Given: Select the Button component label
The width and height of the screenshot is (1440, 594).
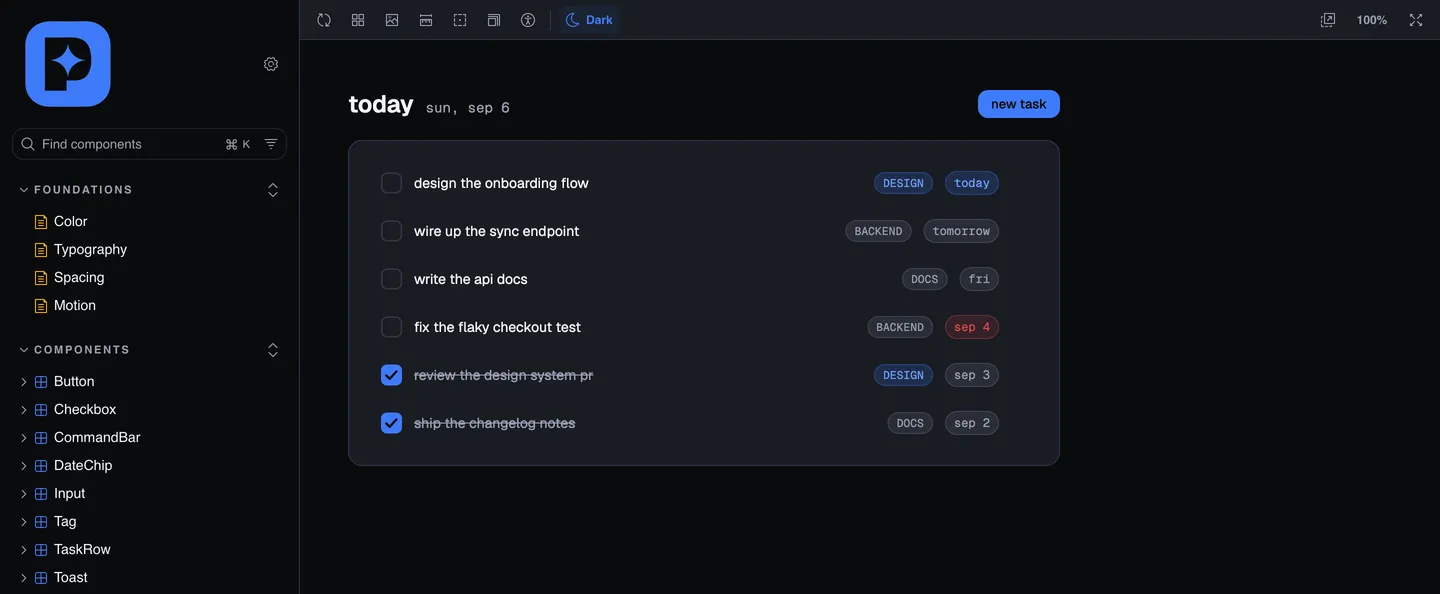Looking at the screenshot, I should coord(74,382).
